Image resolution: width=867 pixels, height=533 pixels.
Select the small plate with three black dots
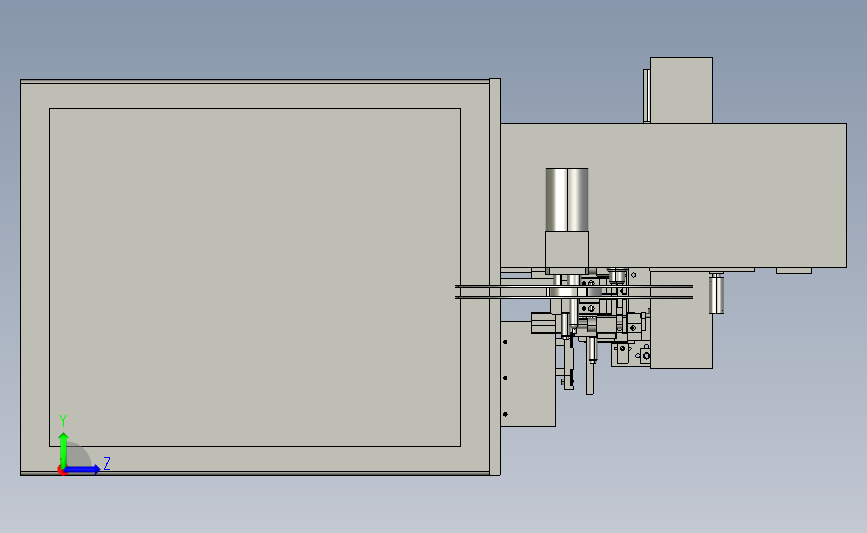[528, 374]
